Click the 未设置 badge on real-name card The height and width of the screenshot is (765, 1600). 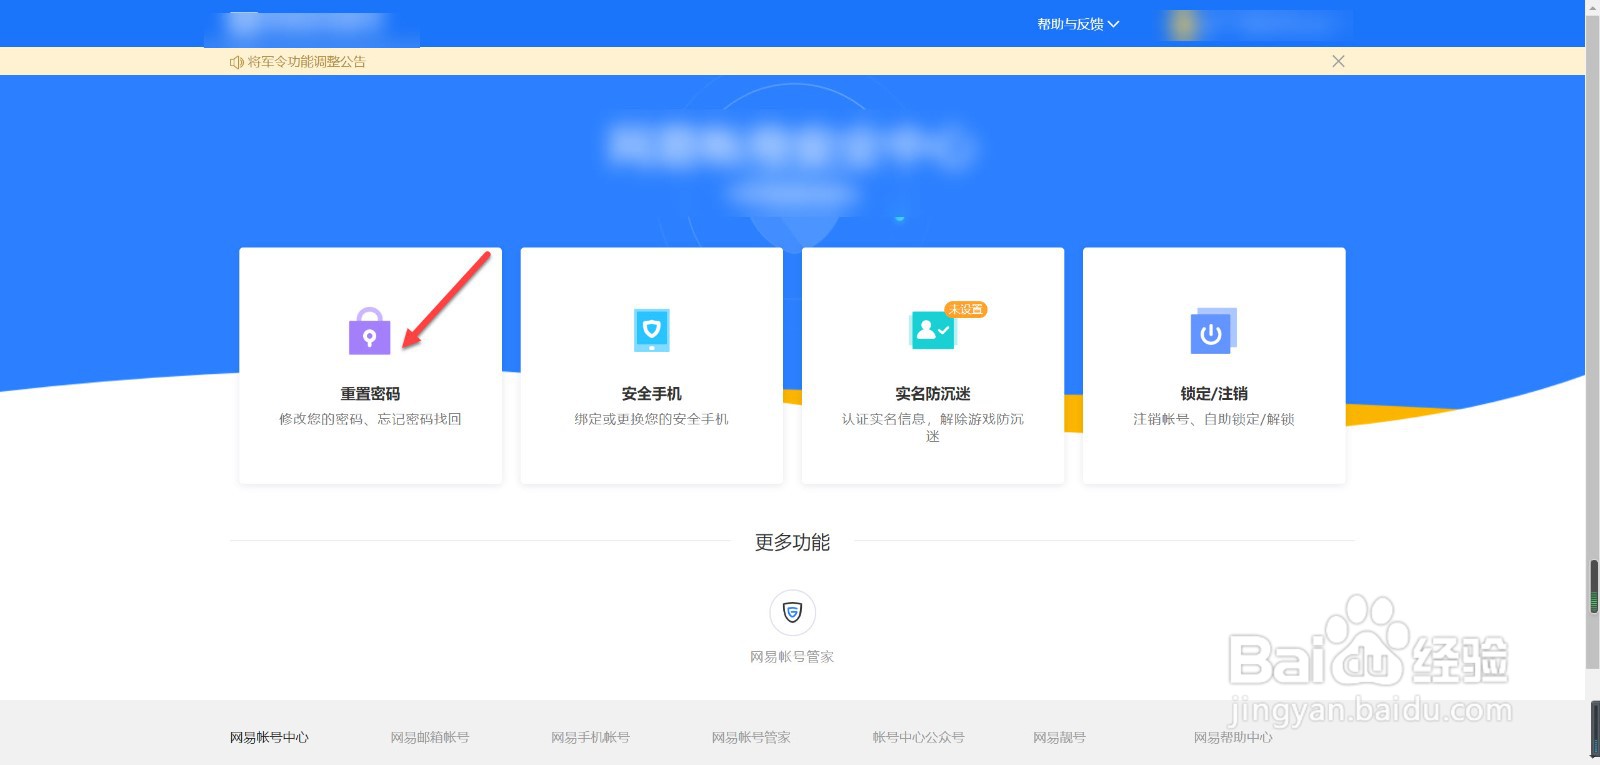pos(966,310)
